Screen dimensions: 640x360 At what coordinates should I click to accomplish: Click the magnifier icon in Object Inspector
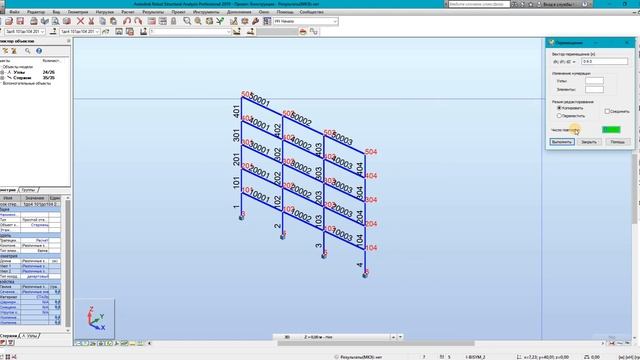click(27, 51)
